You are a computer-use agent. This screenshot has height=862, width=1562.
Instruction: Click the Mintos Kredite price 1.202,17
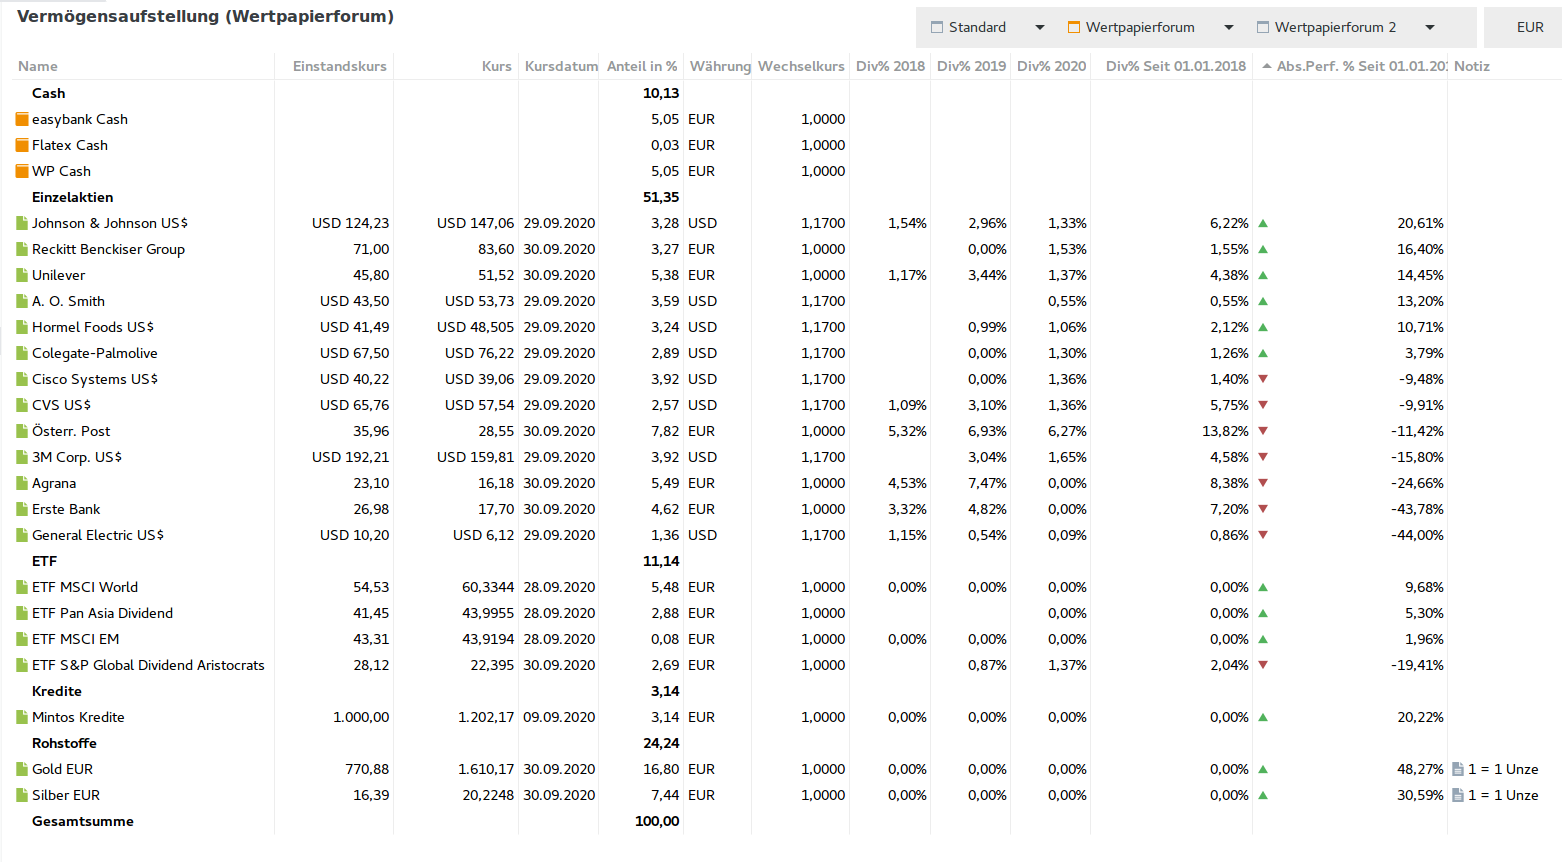pyautogui.click(x=486, y=717)
